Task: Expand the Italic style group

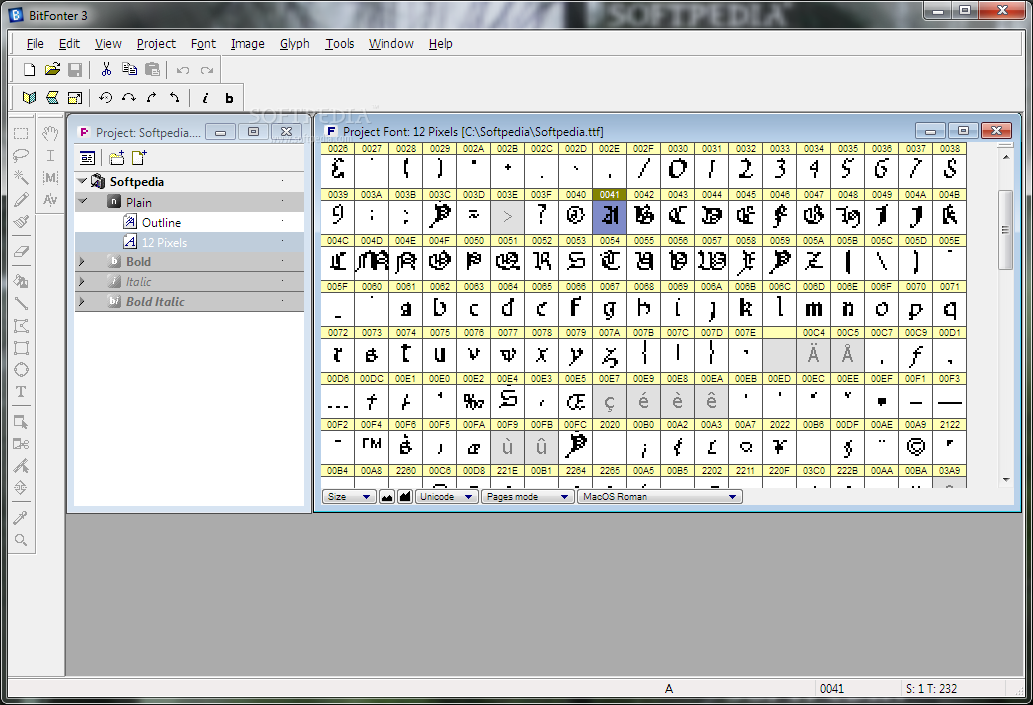Action: [x=82, y=281]
